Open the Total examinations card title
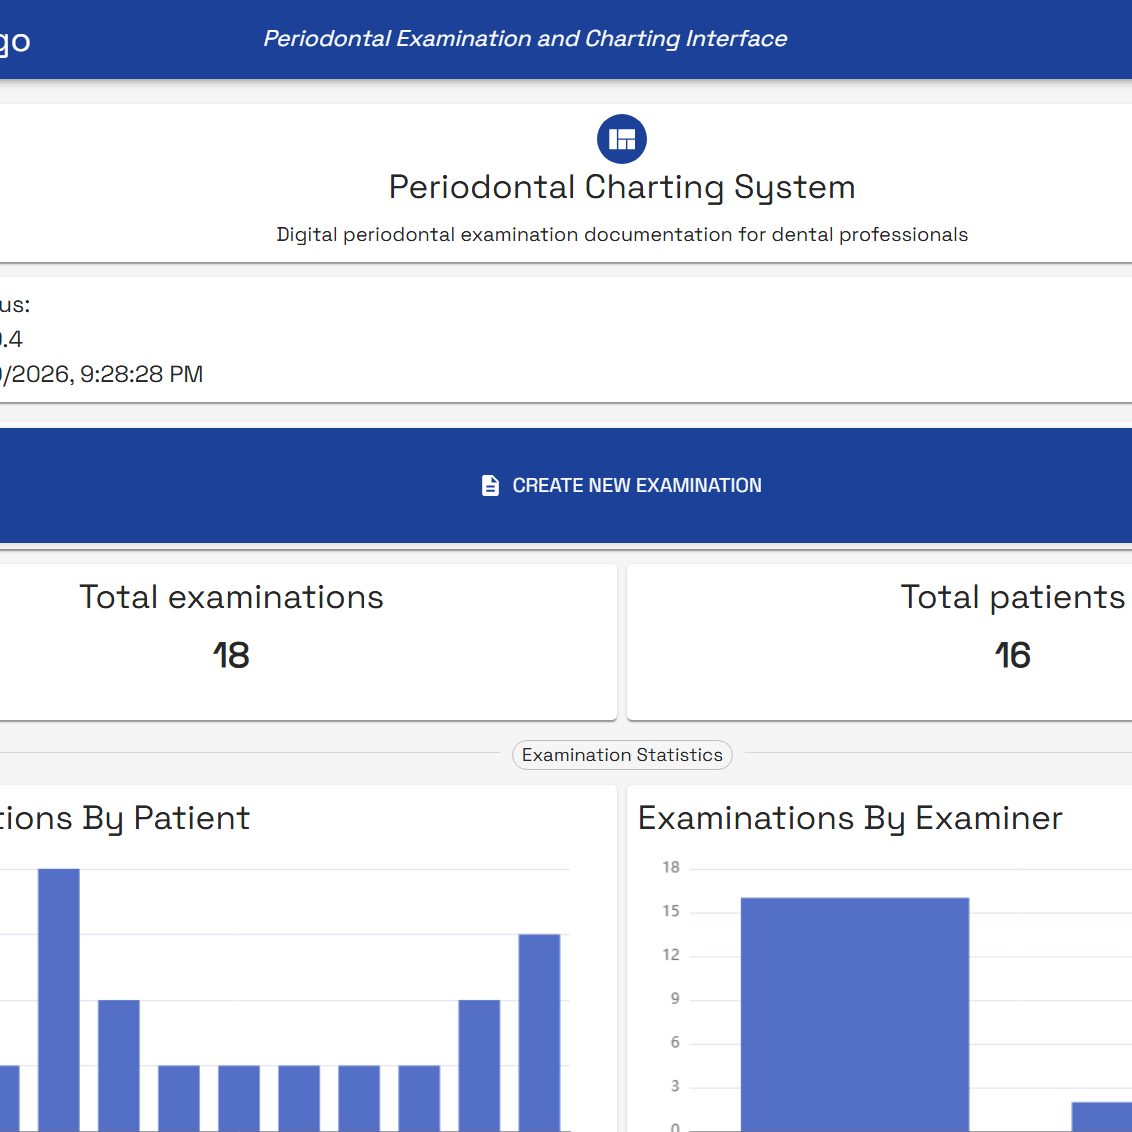The width and height of the screenshot is (1132, 1132). click(231, 597)
